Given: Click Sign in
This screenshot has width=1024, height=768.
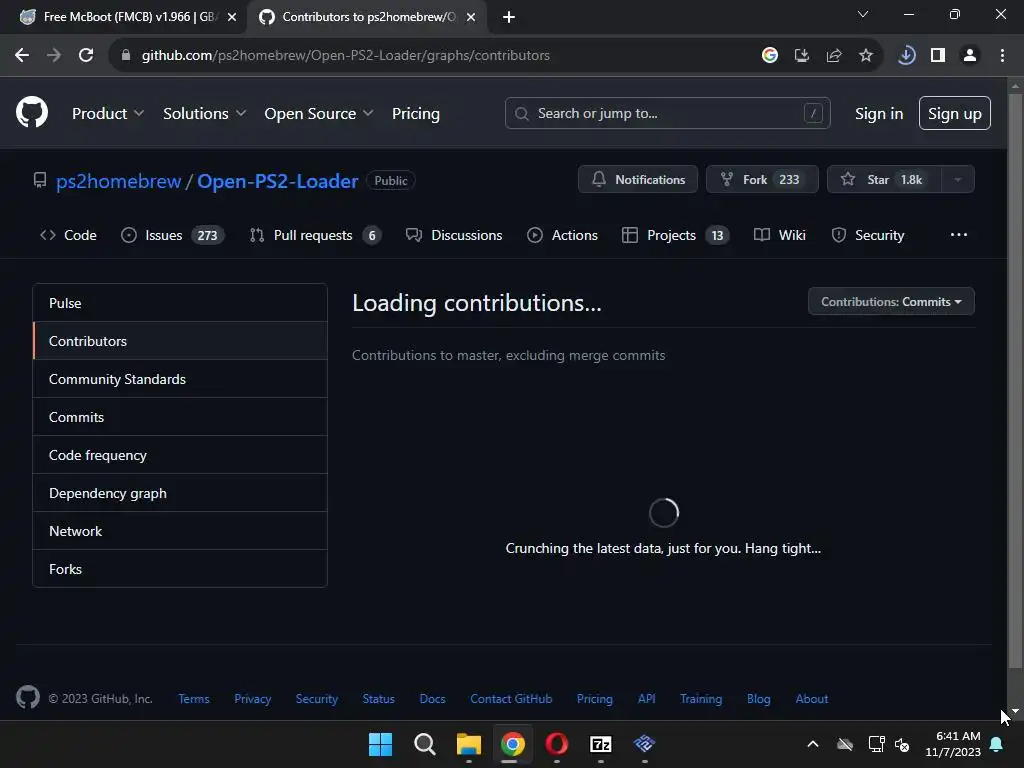Looking at the screenshot, I should (x=879, y=113).
